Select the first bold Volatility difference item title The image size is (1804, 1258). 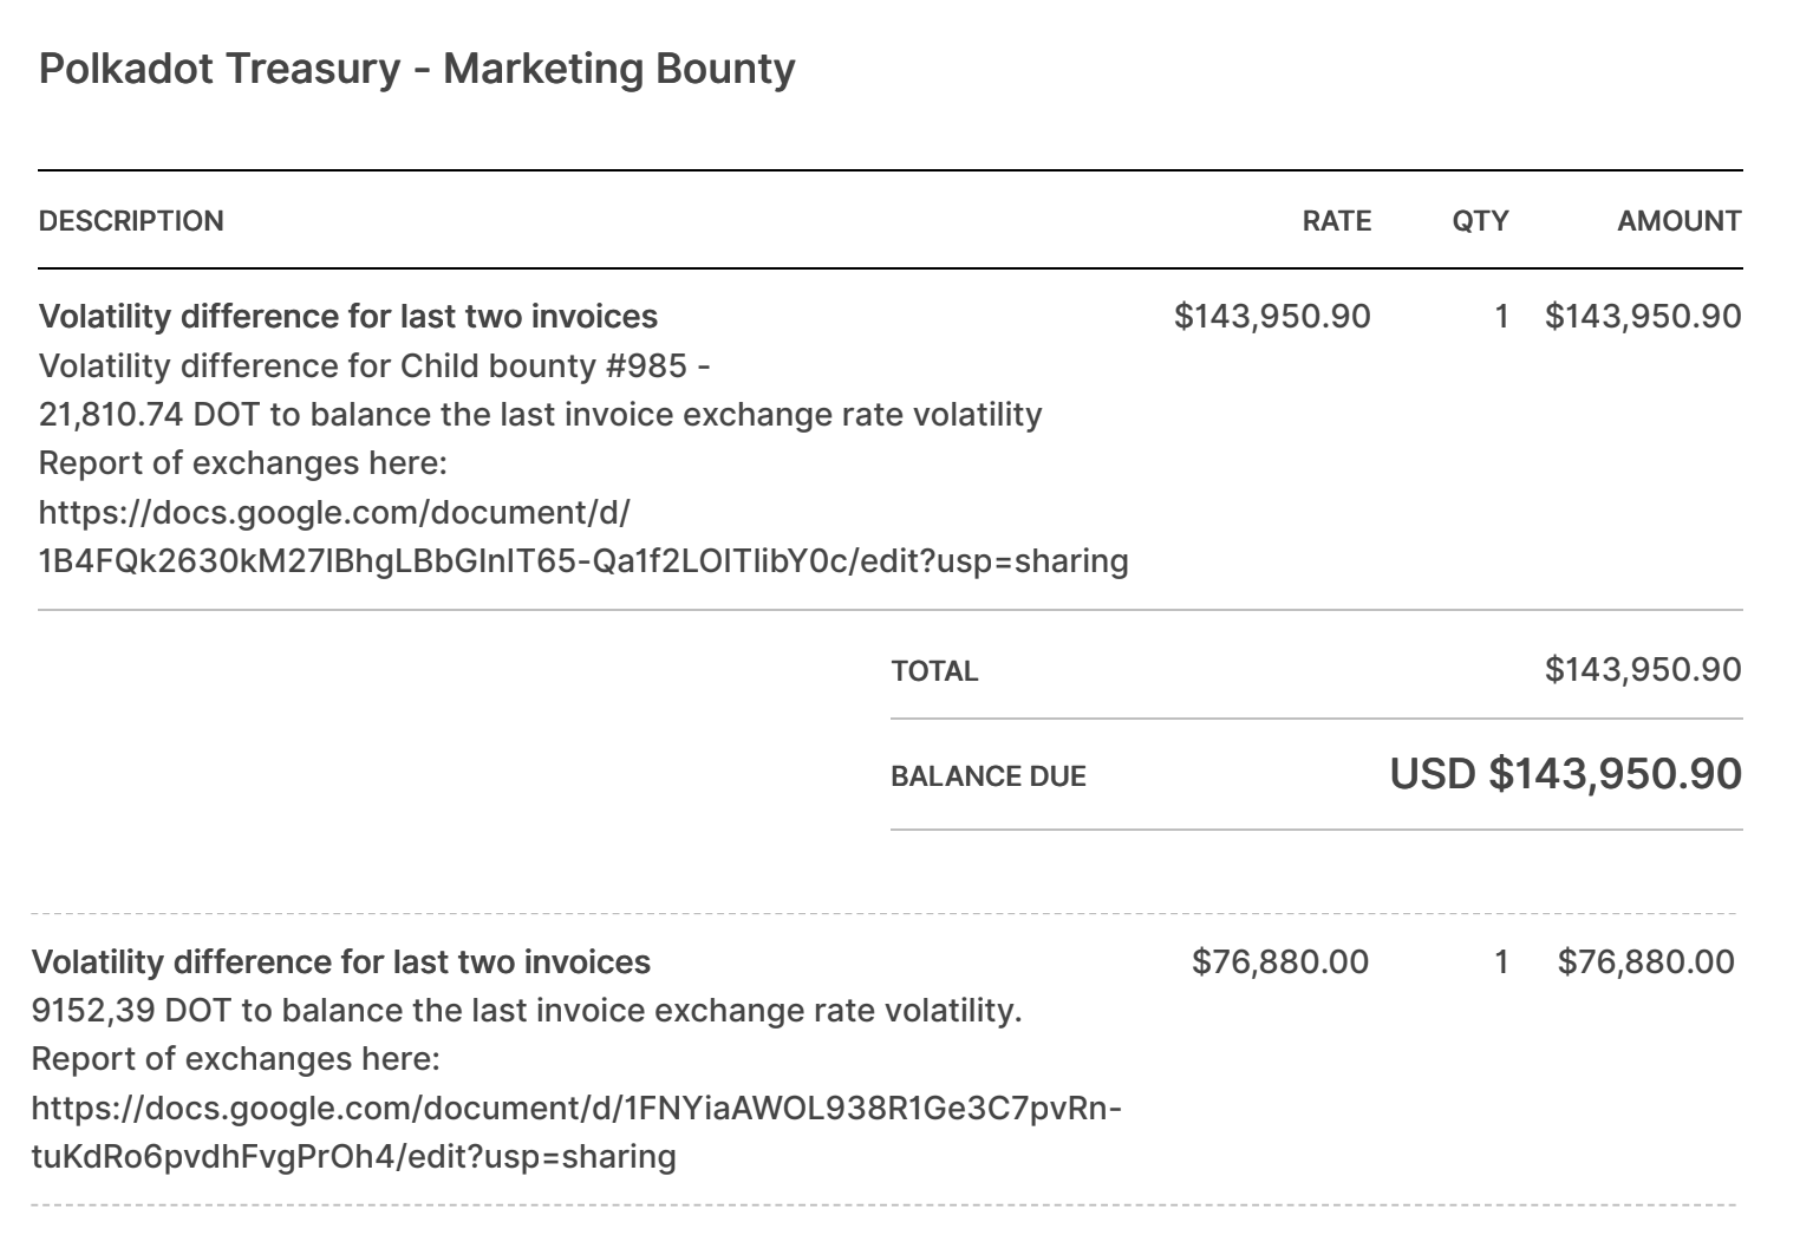(348, 317)
